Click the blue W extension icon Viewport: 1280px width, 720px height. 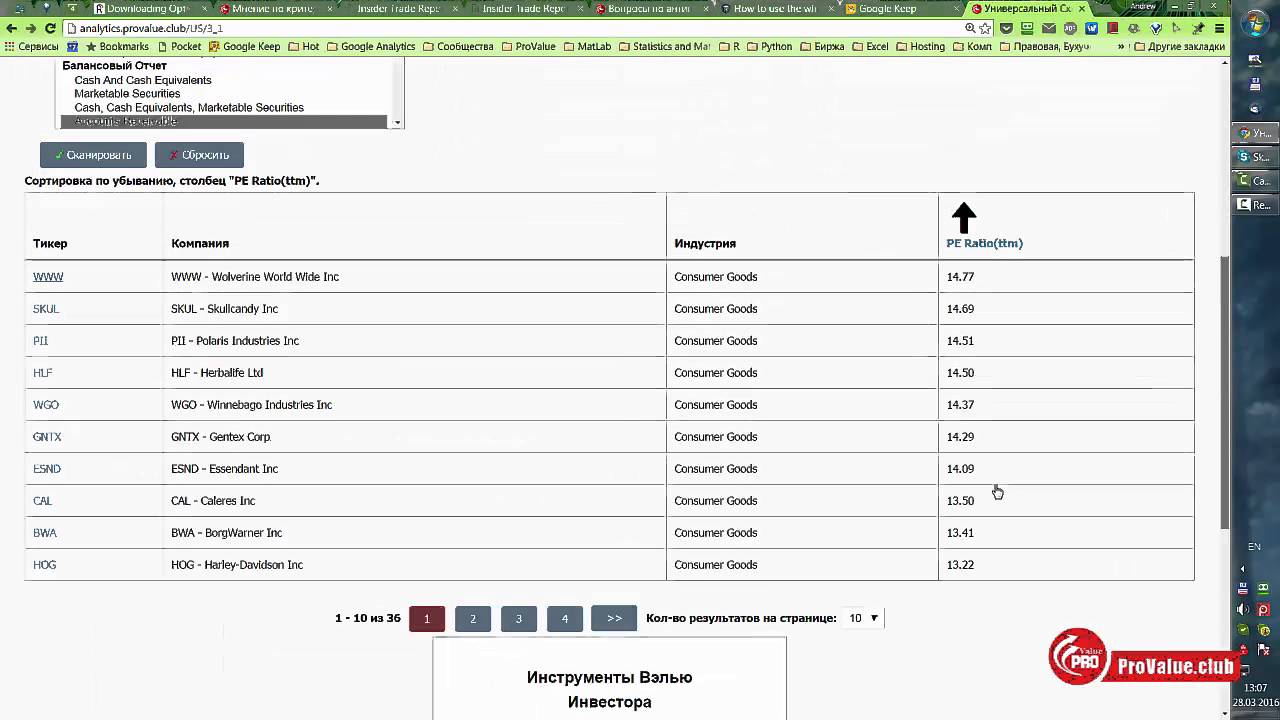[x=1091, y=28]
